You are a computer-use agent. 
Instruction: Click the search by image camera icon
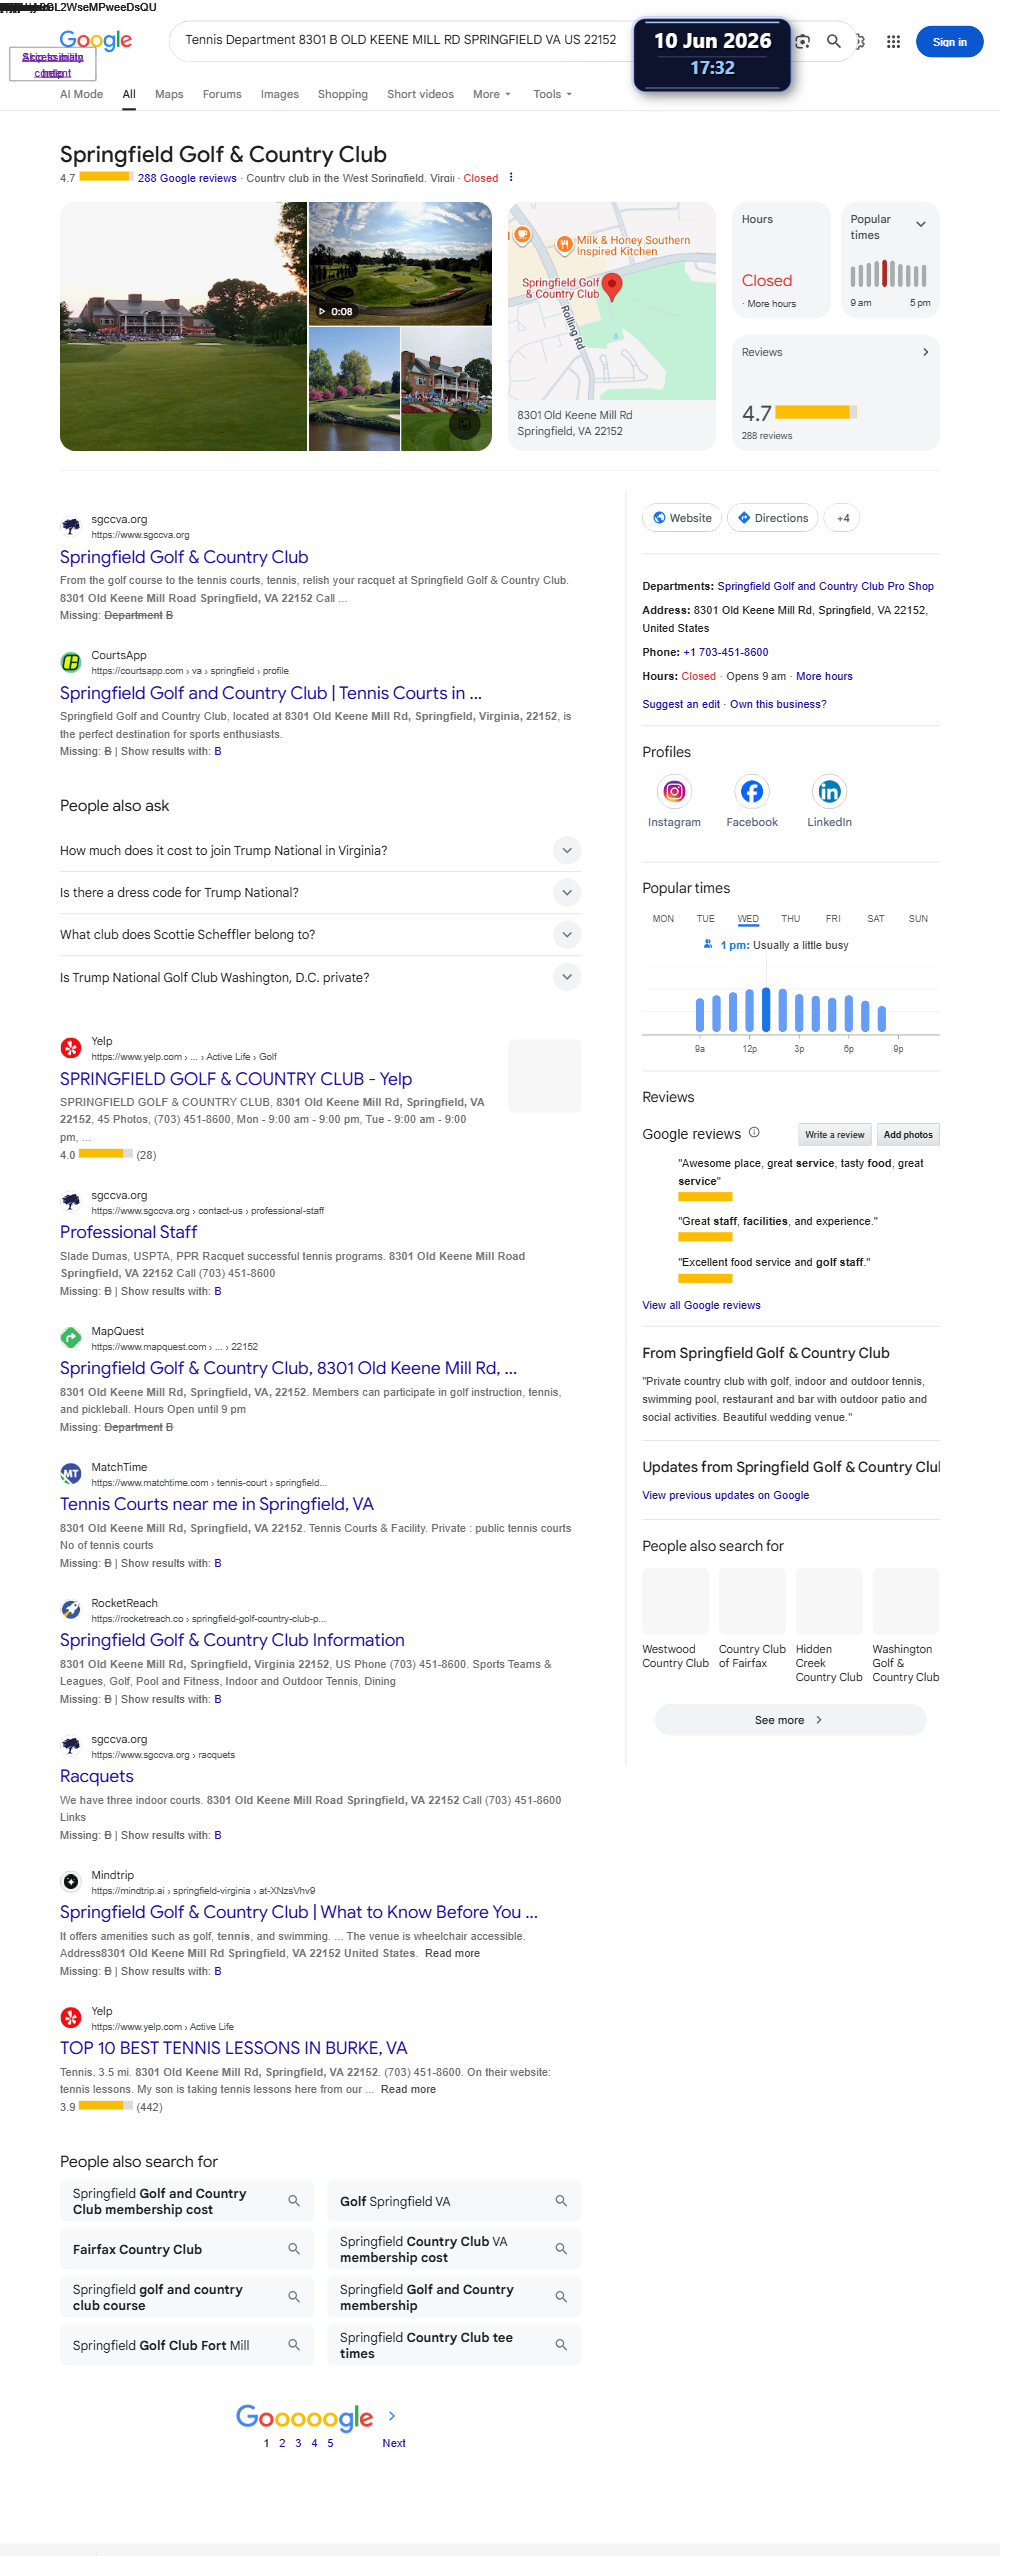point(802,42)
